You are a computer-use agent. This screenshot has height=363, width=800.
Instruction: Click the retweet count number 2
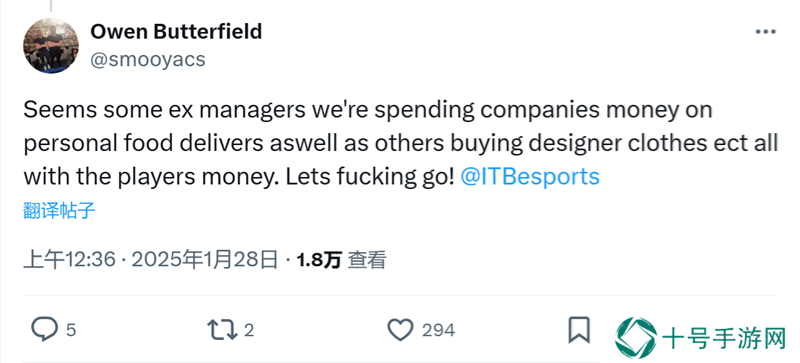point(249,330)
